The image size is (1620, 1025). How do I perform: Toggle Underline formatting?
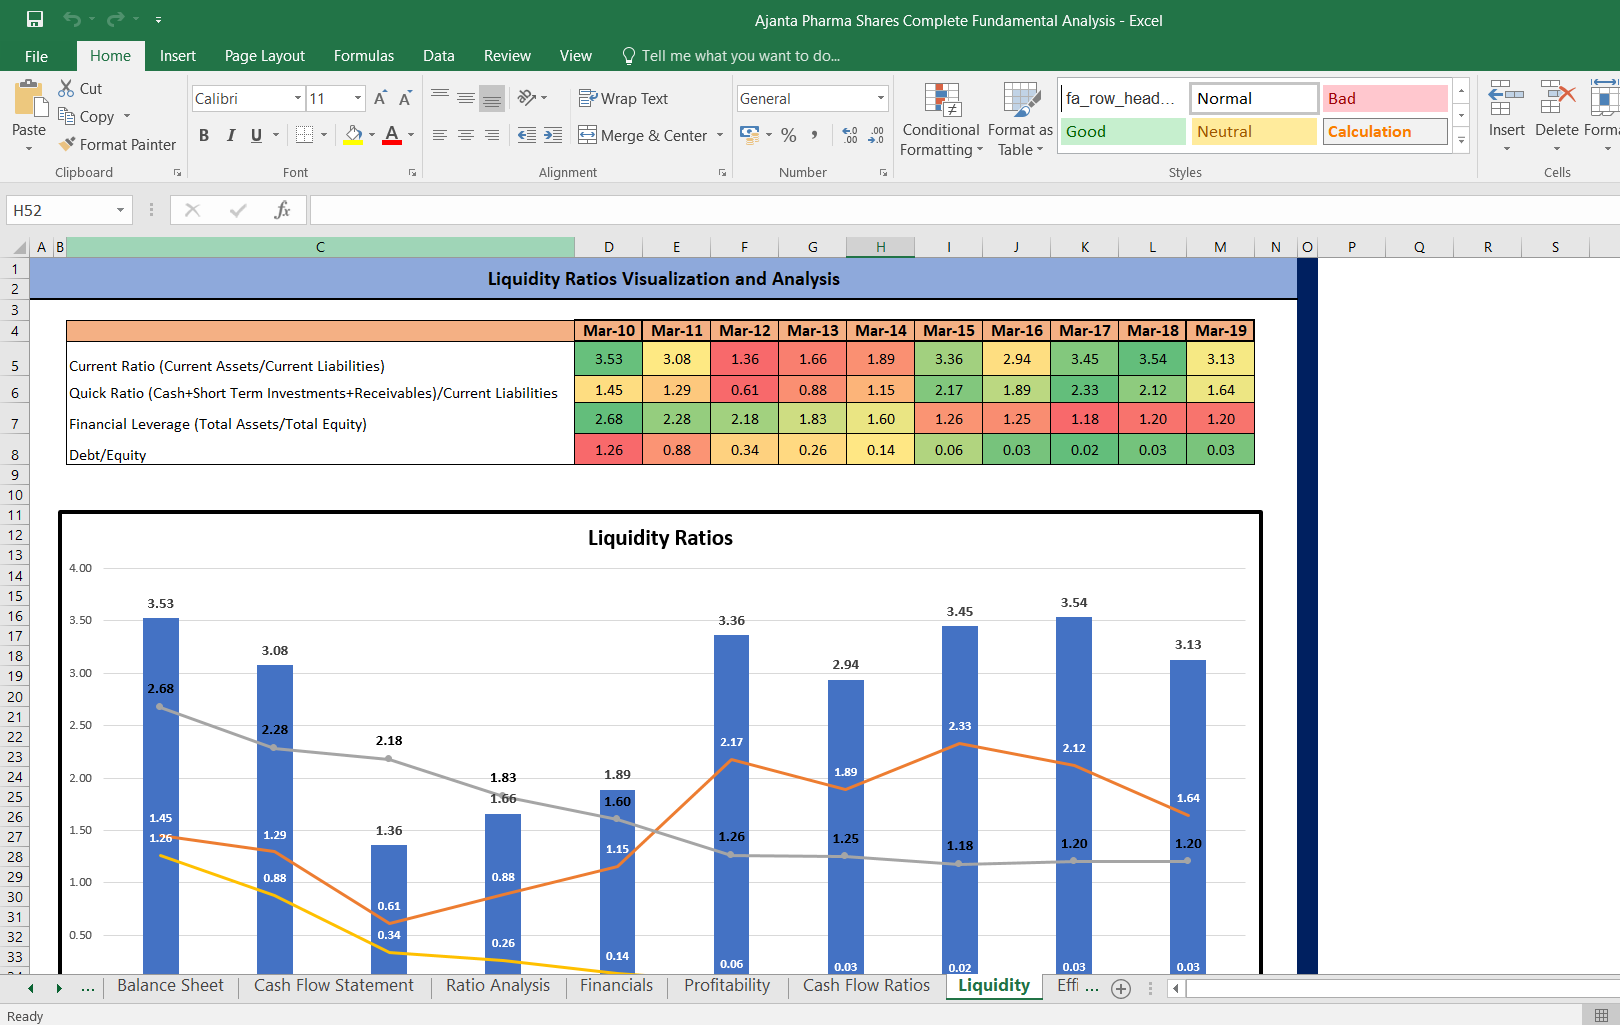click(x=257, y=135)
